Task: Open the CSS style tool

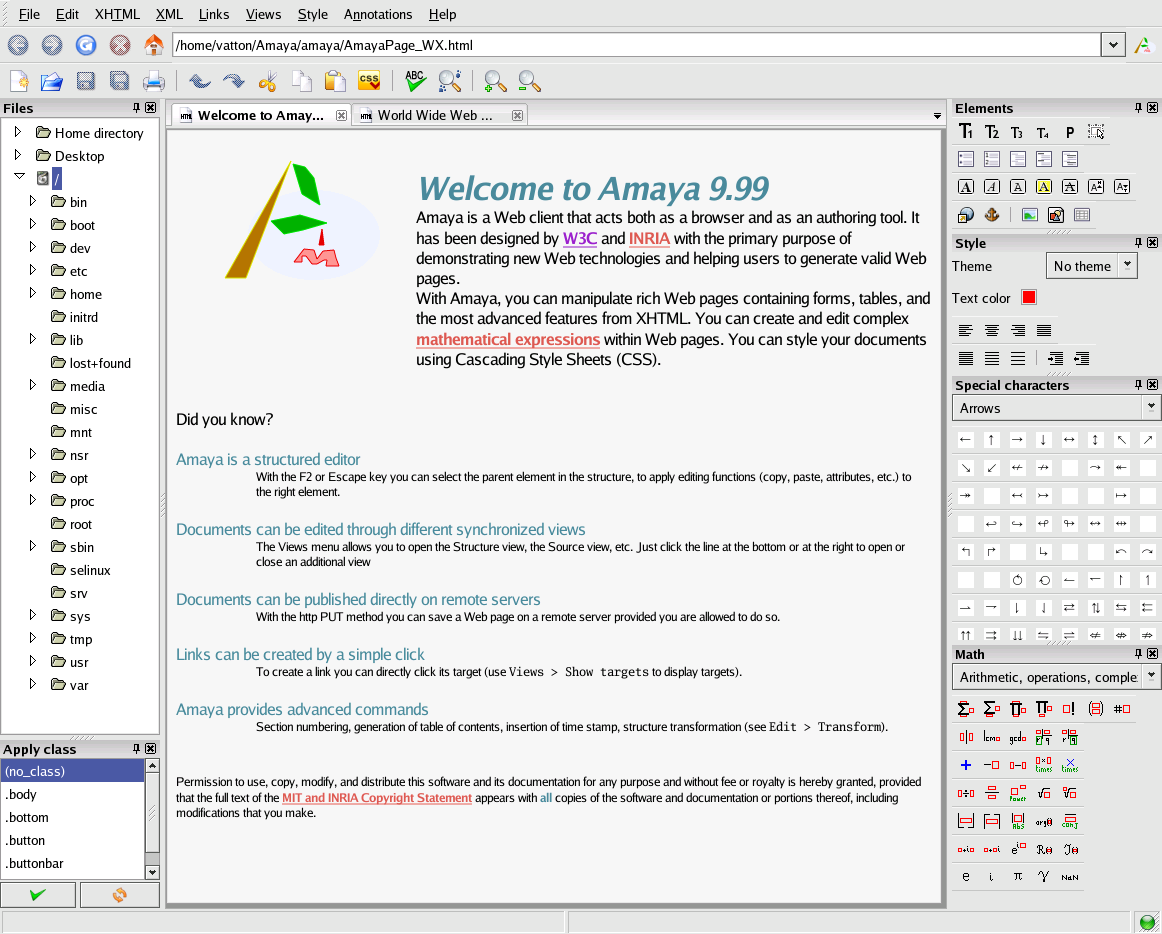Action: pos(368,79)
